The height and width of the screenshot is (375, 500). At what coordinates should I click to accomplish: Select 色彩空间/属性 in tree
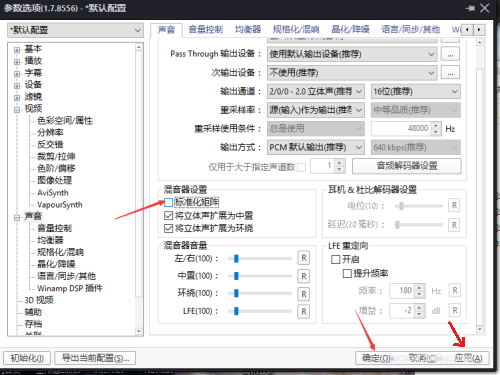(x=65, y=120)
